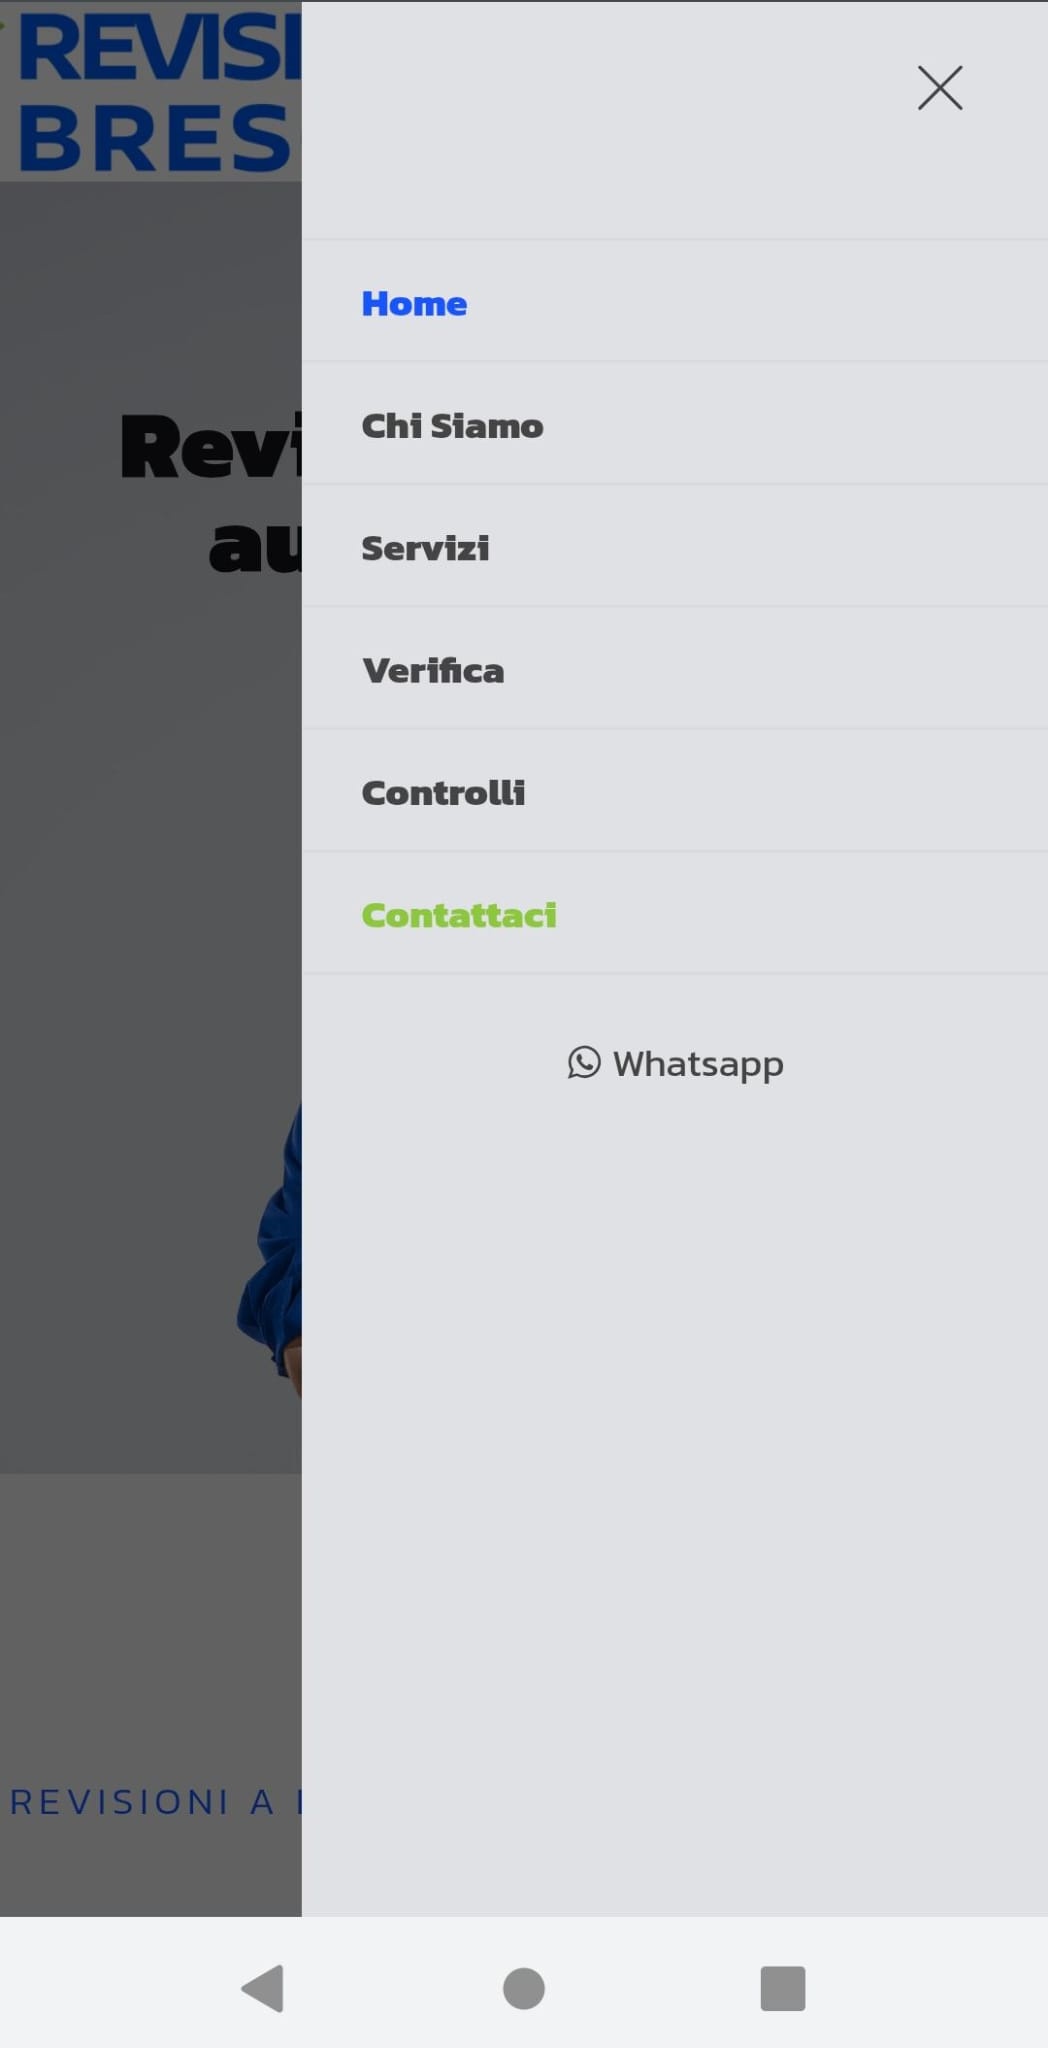Open recent apps with the square icon
The height and width of the screenshot is (2048, 1048).
(783, 1988)
